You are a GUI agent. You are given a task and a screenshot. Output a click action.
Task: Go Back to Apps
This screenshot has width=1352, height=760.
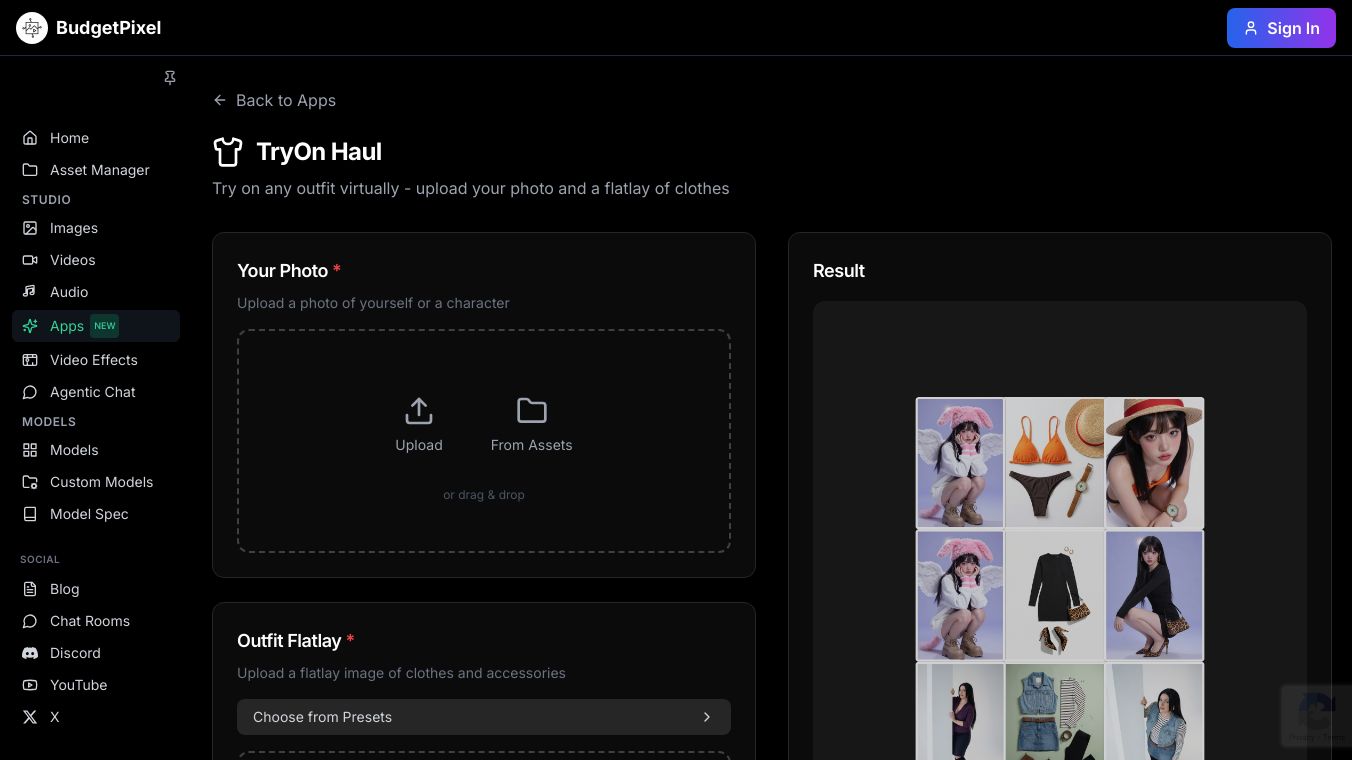tap(274, 100)
